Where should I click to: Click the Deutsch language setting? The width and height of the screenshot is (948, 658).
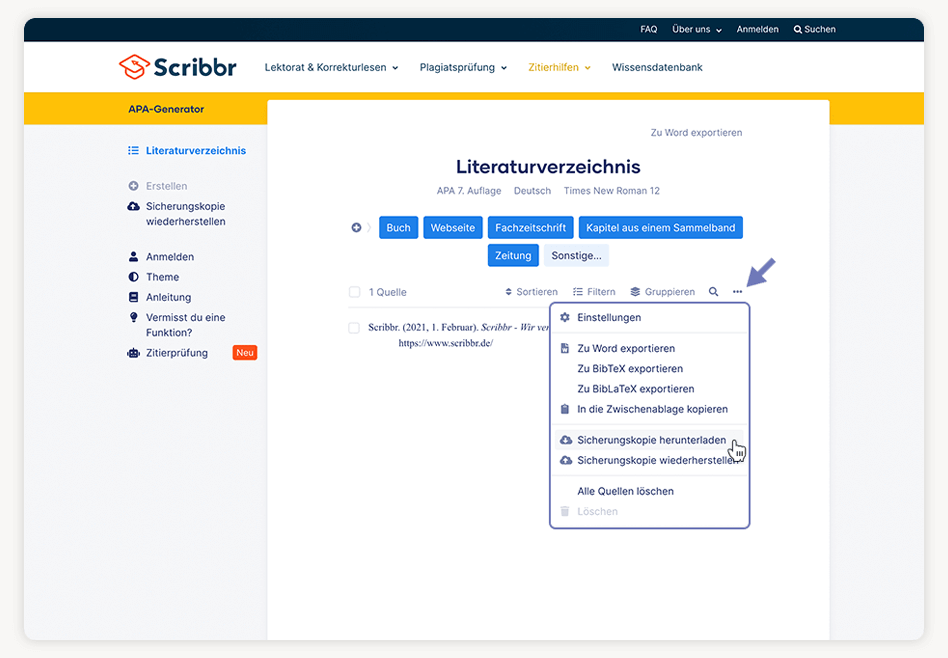click(x=533, y=191)
